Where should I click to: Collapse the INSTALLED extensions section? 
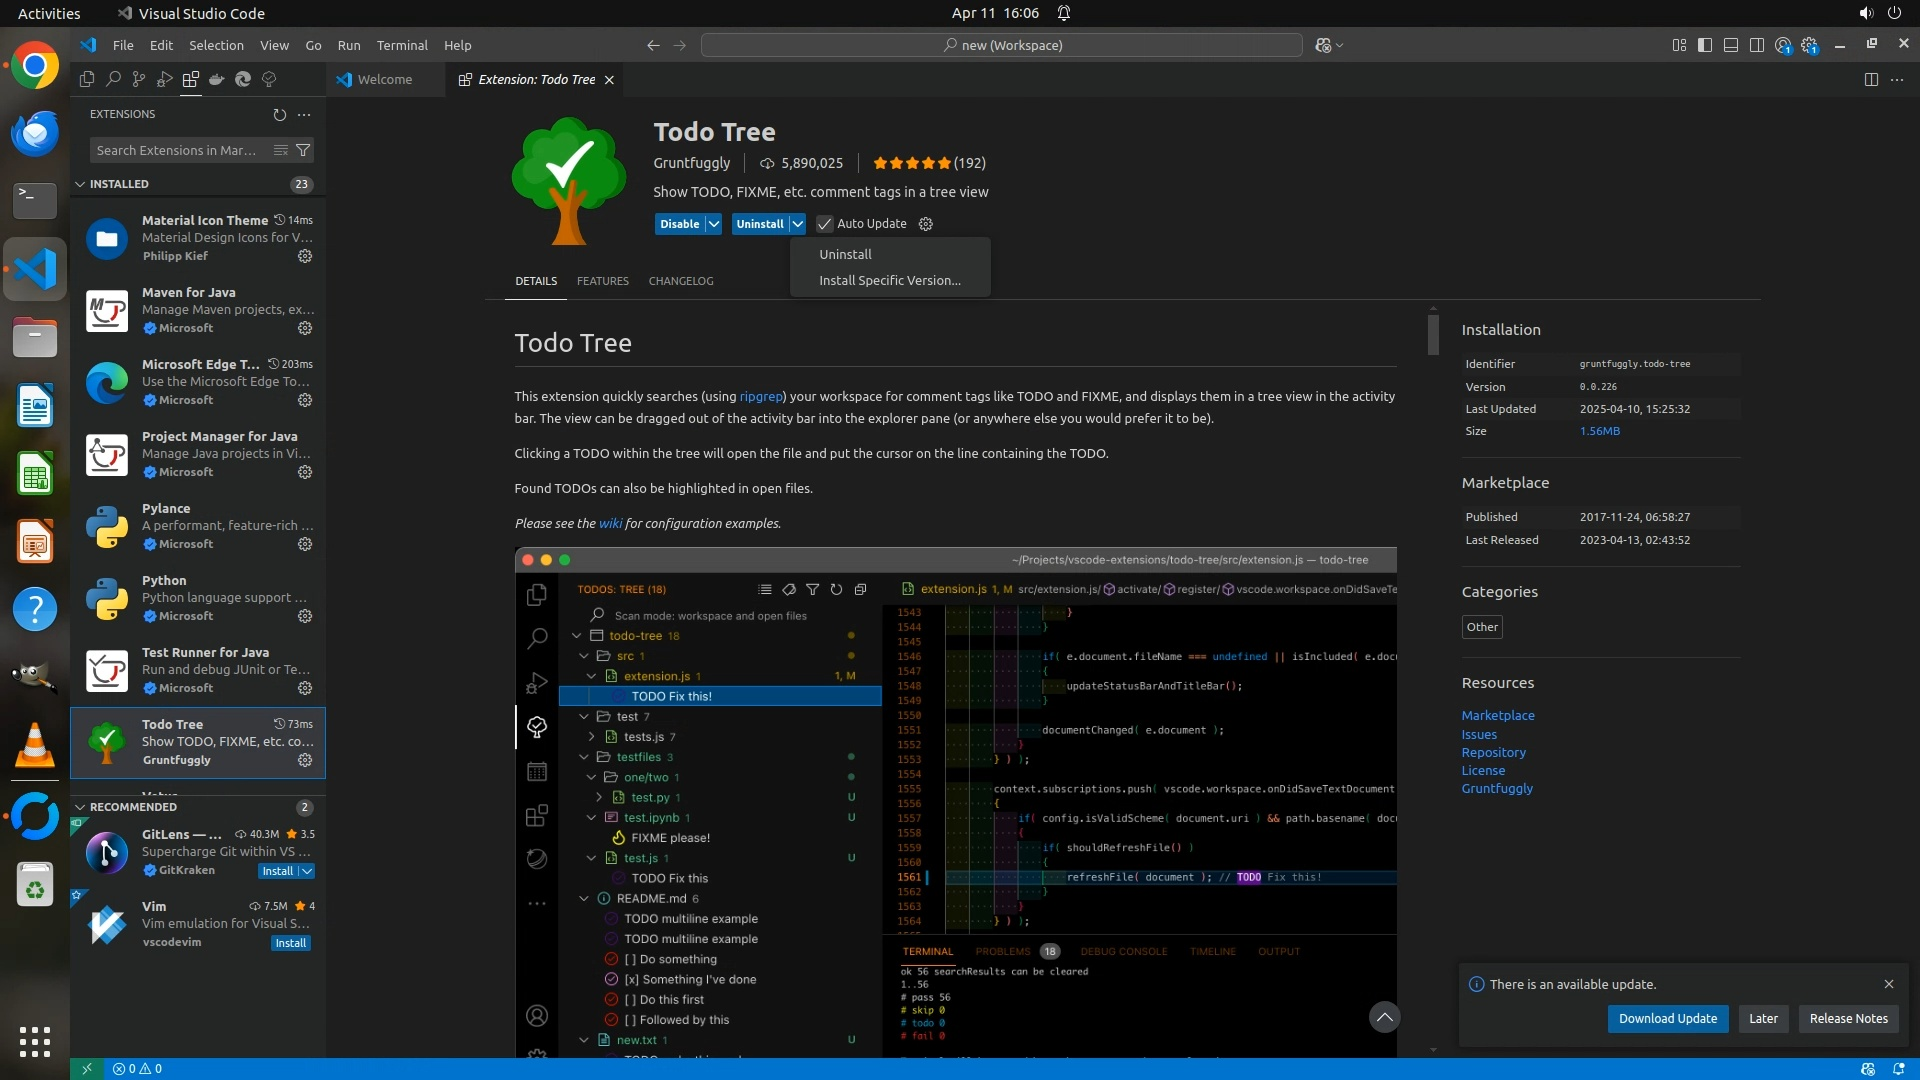click(81, 184)
